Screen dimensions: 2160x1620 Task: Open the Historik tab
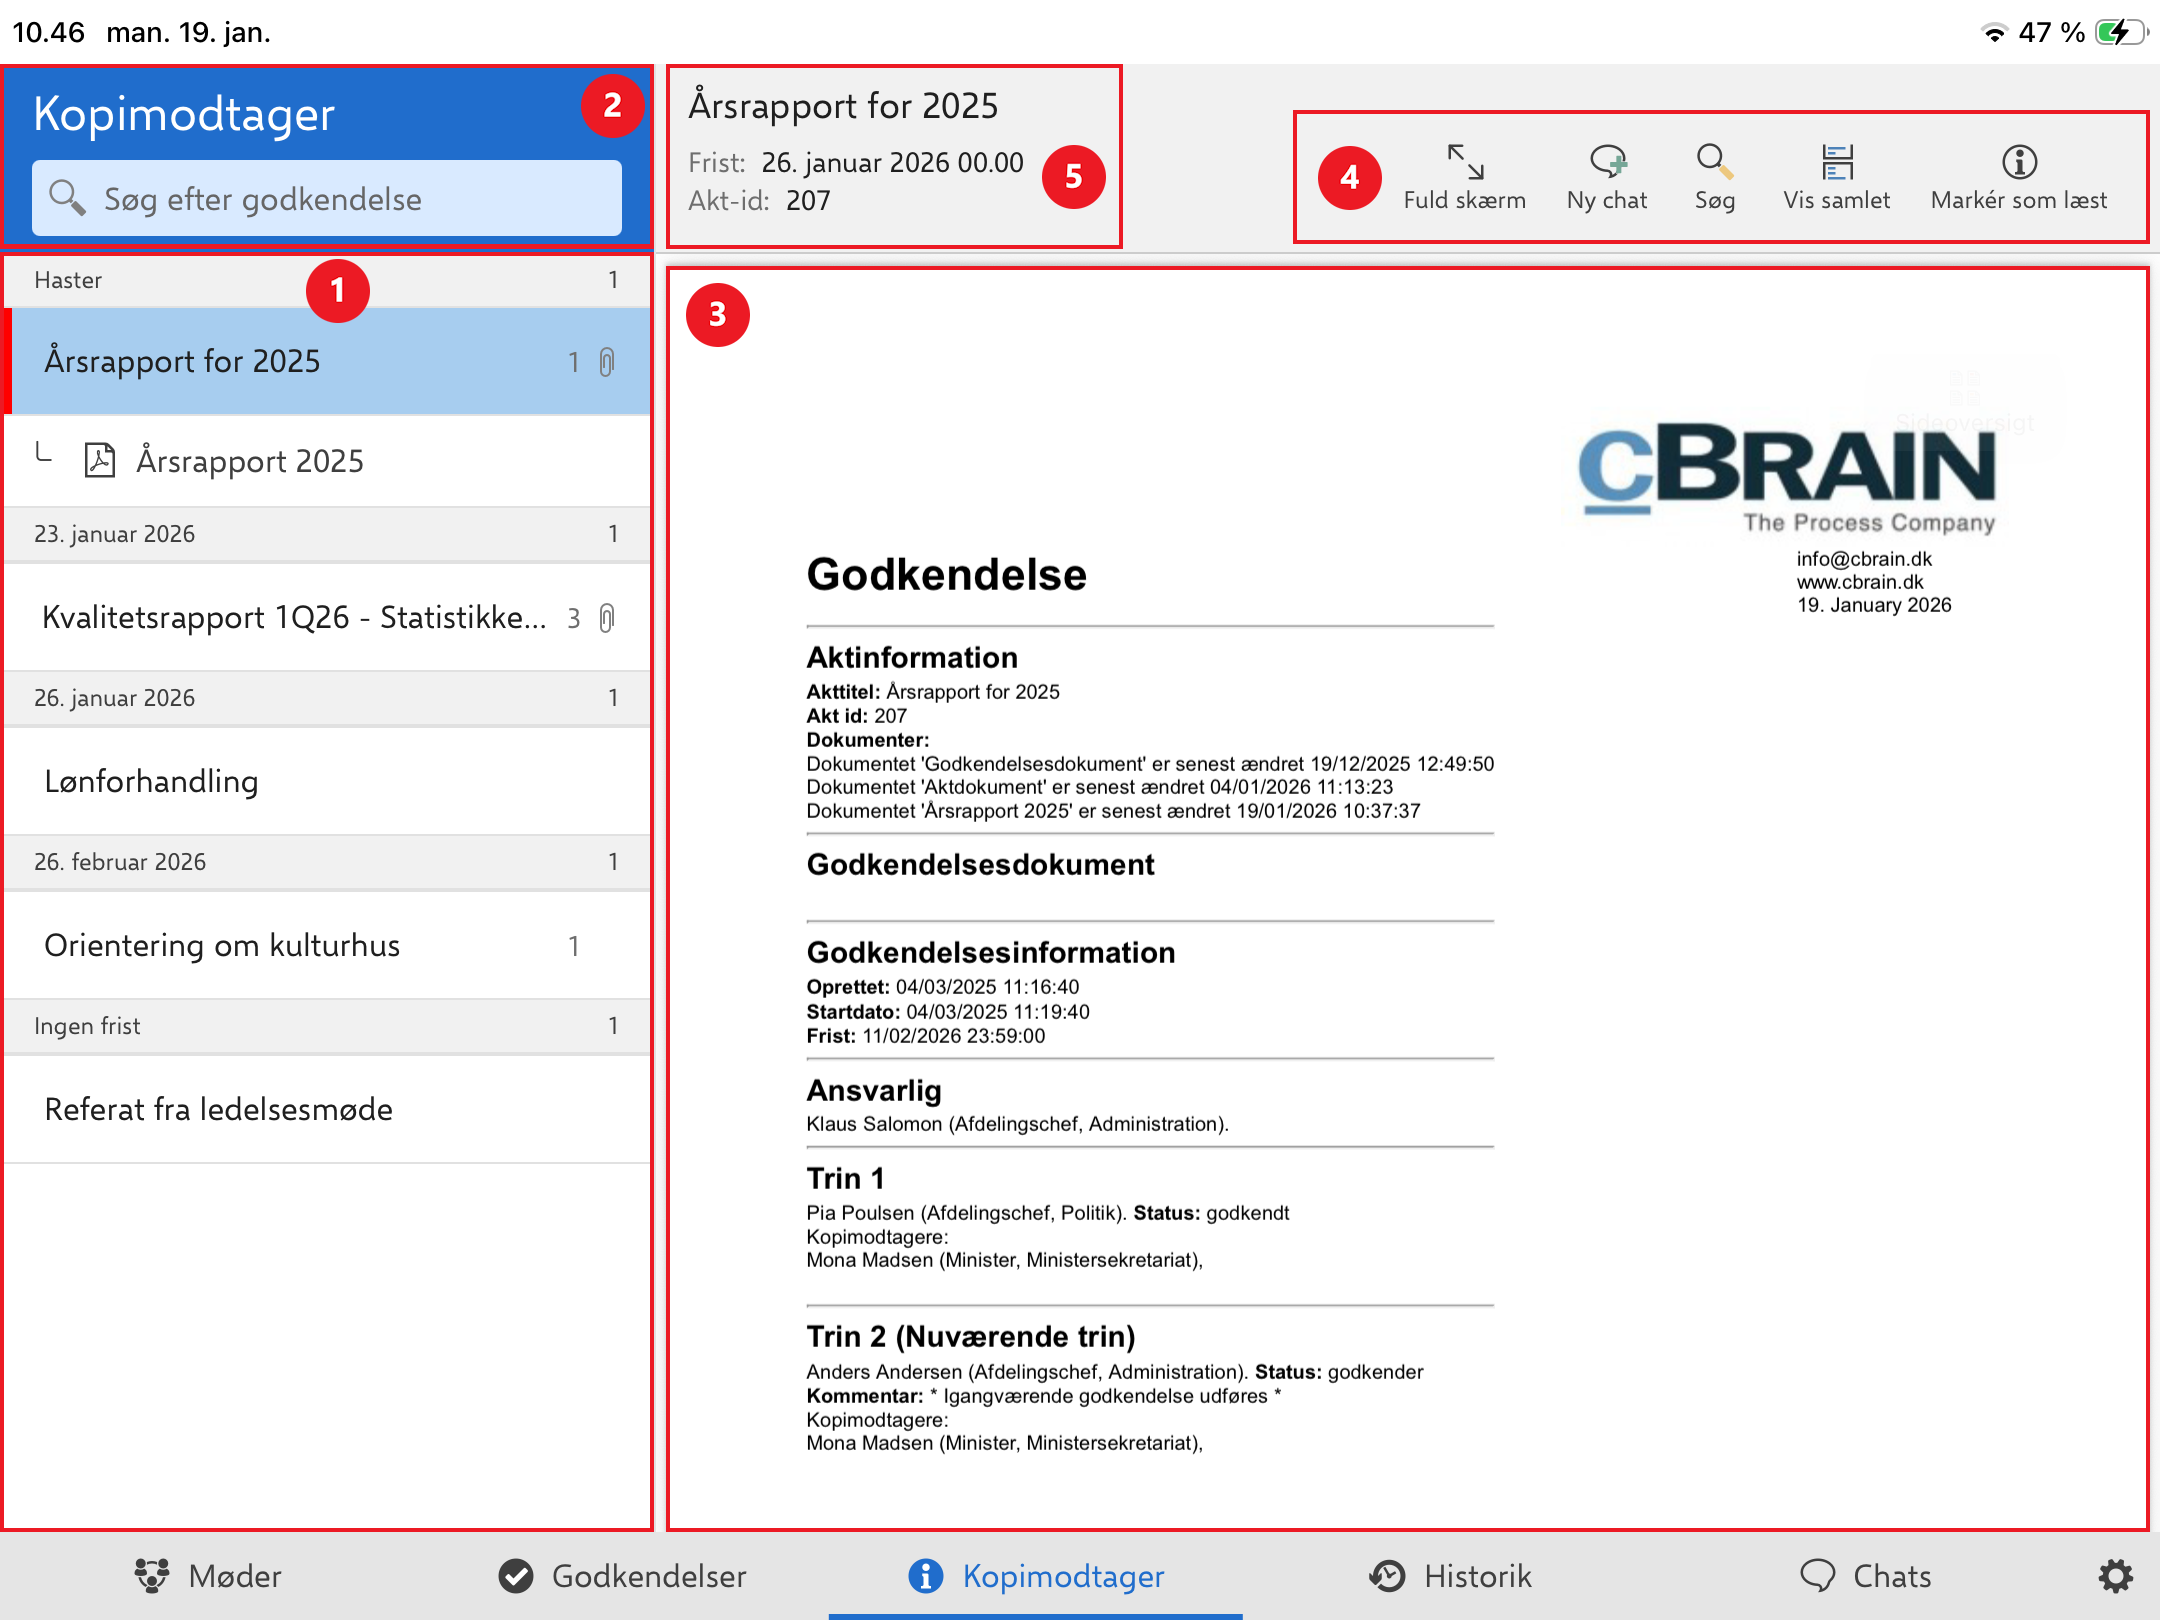1450,1576
